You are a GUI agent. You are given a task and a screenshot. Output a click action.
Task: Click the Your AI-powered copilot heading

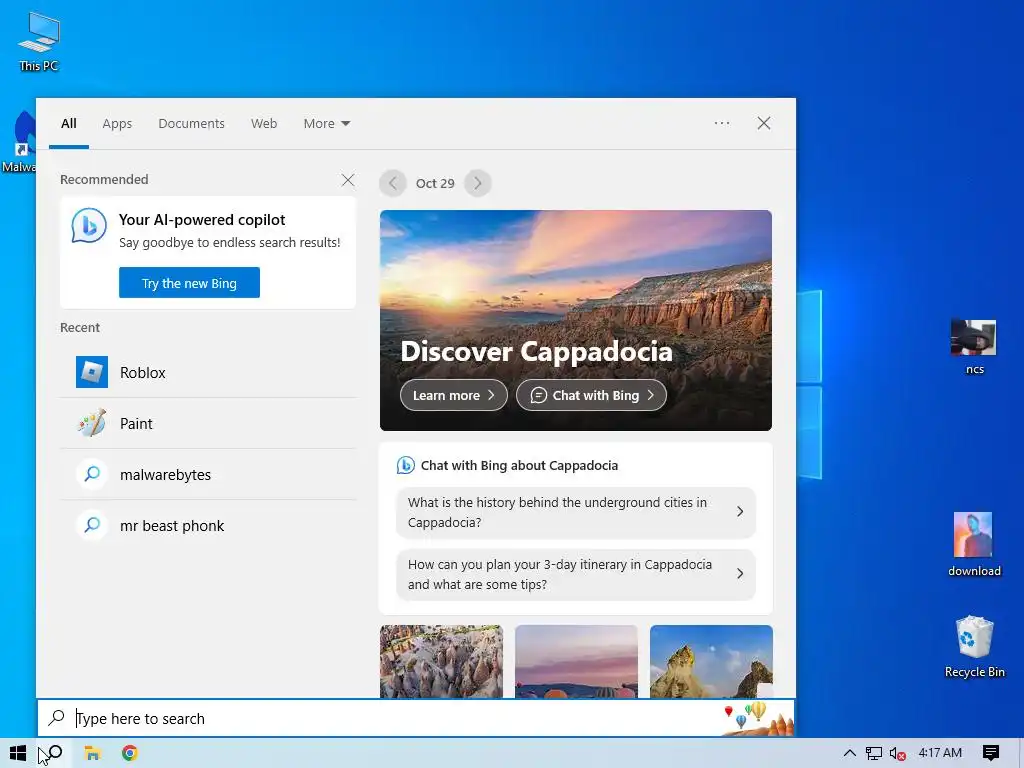pos(202,219)
